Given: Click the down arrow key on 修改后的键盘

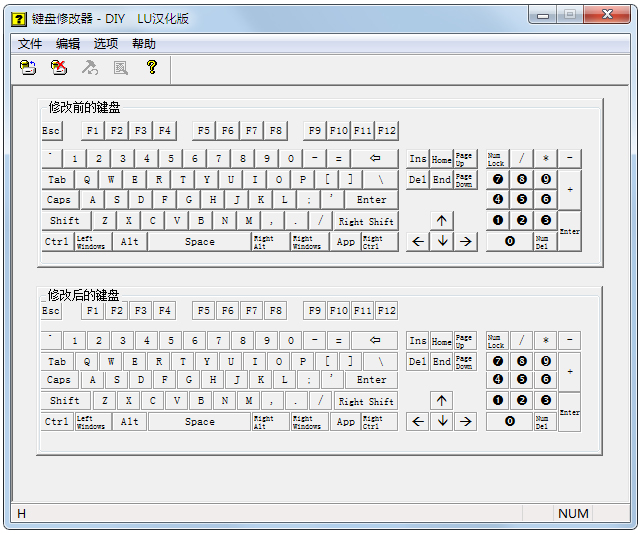Looking at the screenshot, I should click(x=442, y=422).
